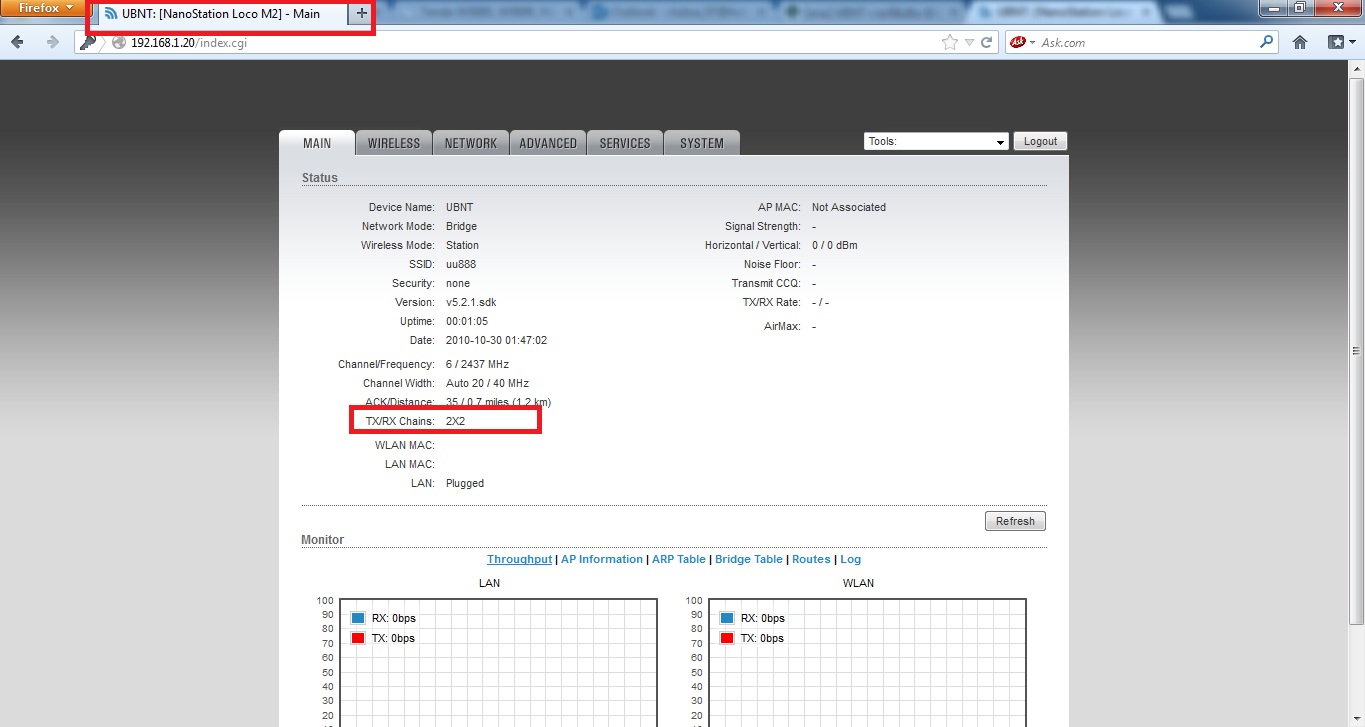This screenshot has width=1365, height=727.
Task: Open the SYSTEM tab
Action: [x=702, y=143]
